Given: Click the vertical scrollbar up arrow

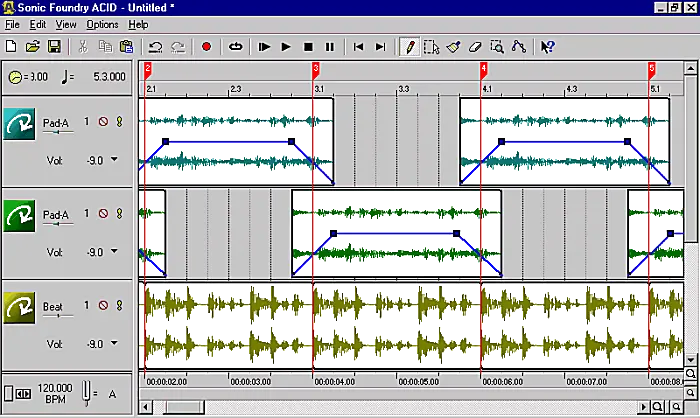Looking at the screenshot, I should 690,68.
